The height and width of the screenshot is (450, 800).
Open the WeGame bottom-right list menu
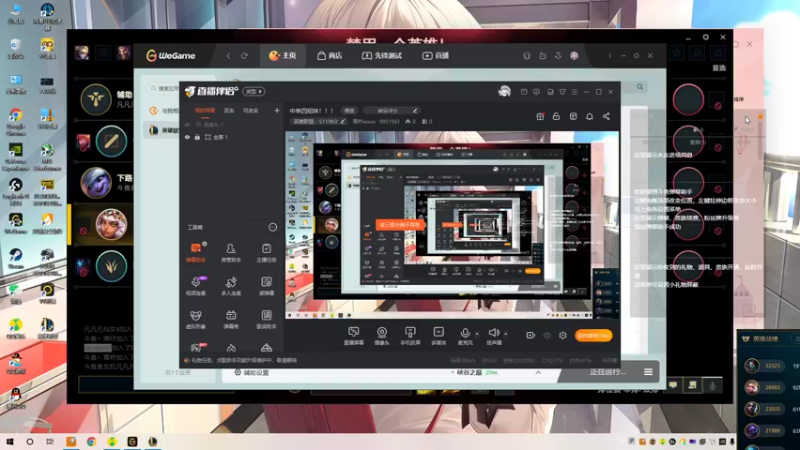coord(648,372)
